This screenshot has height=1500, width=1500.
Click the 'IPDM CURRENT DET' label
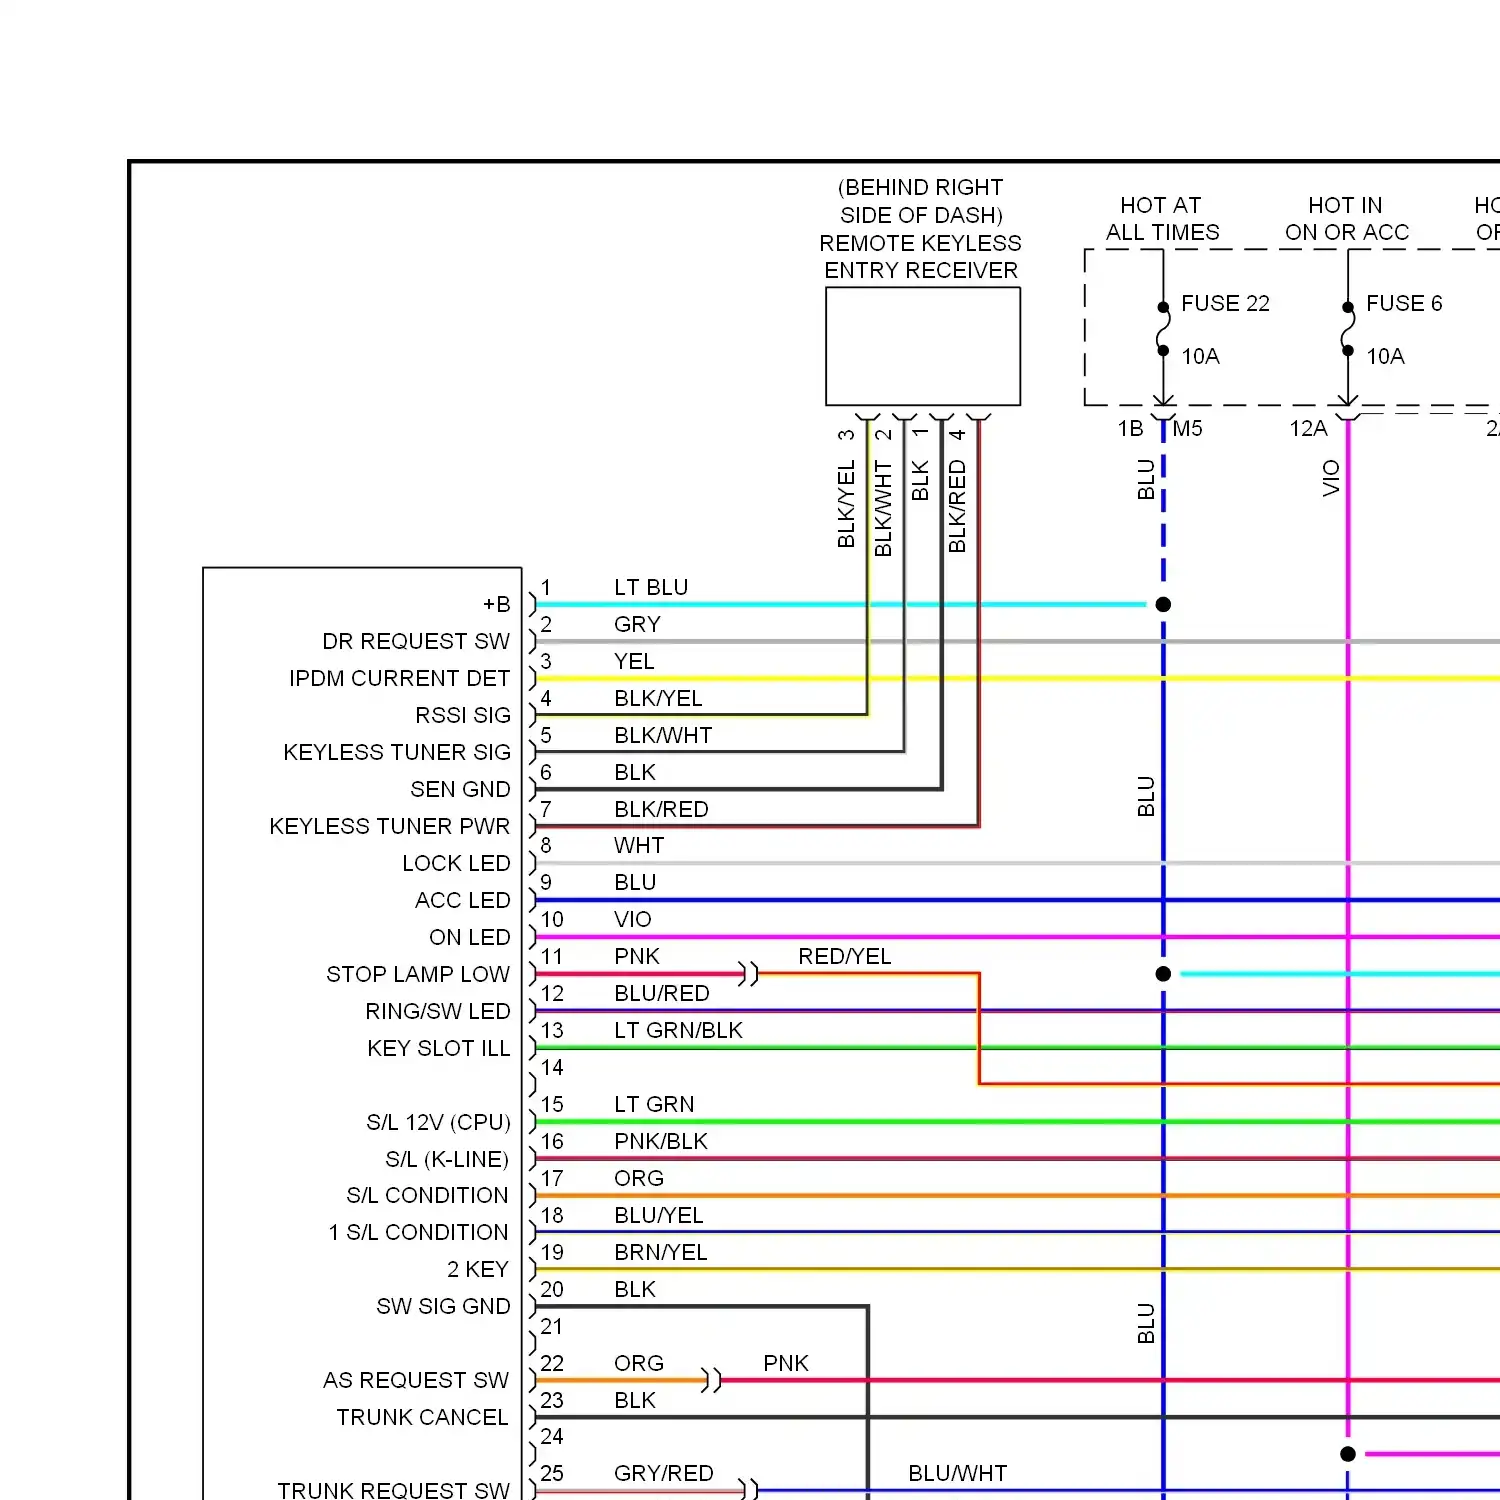(x=400, y=678)
